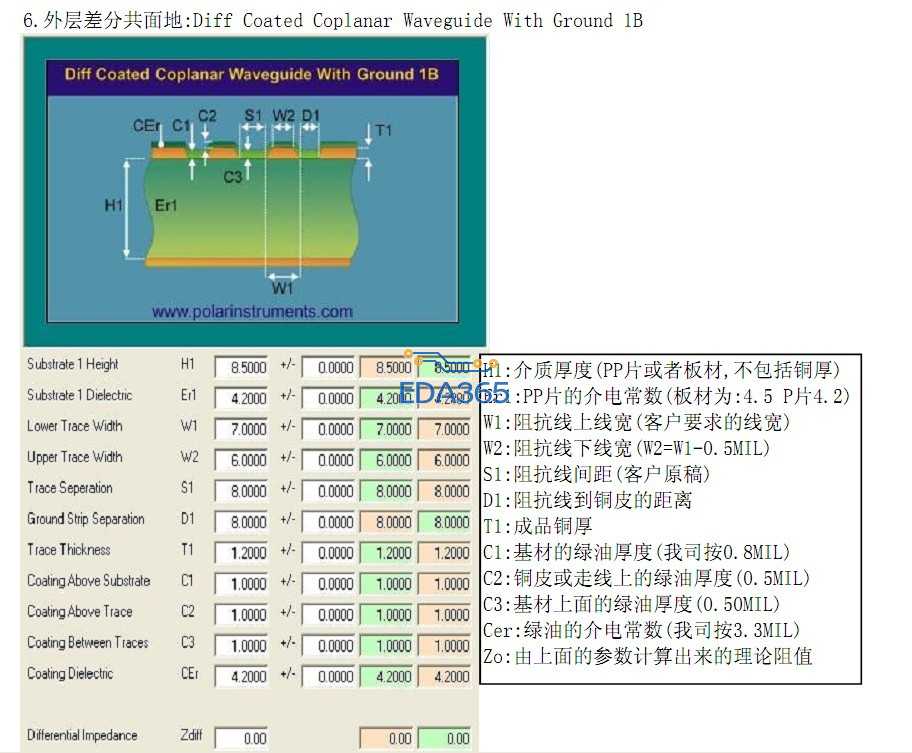Click the S1 maximum value cell 8.0000
This screenshot has width=912, height=753.
tap(444, 491)
